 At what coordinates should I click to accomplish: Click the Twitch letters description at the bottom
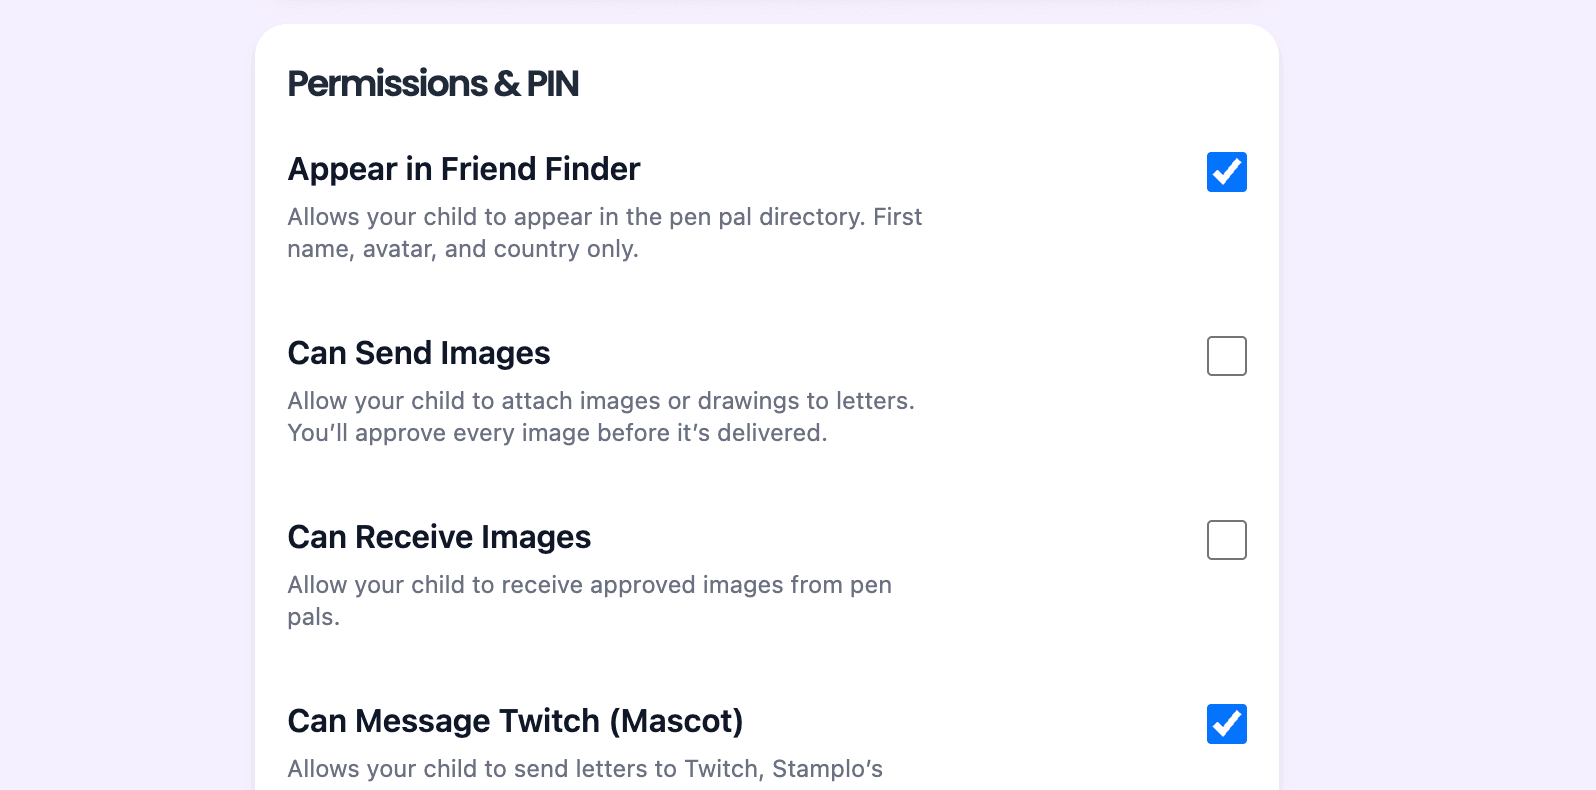(585, 769)
